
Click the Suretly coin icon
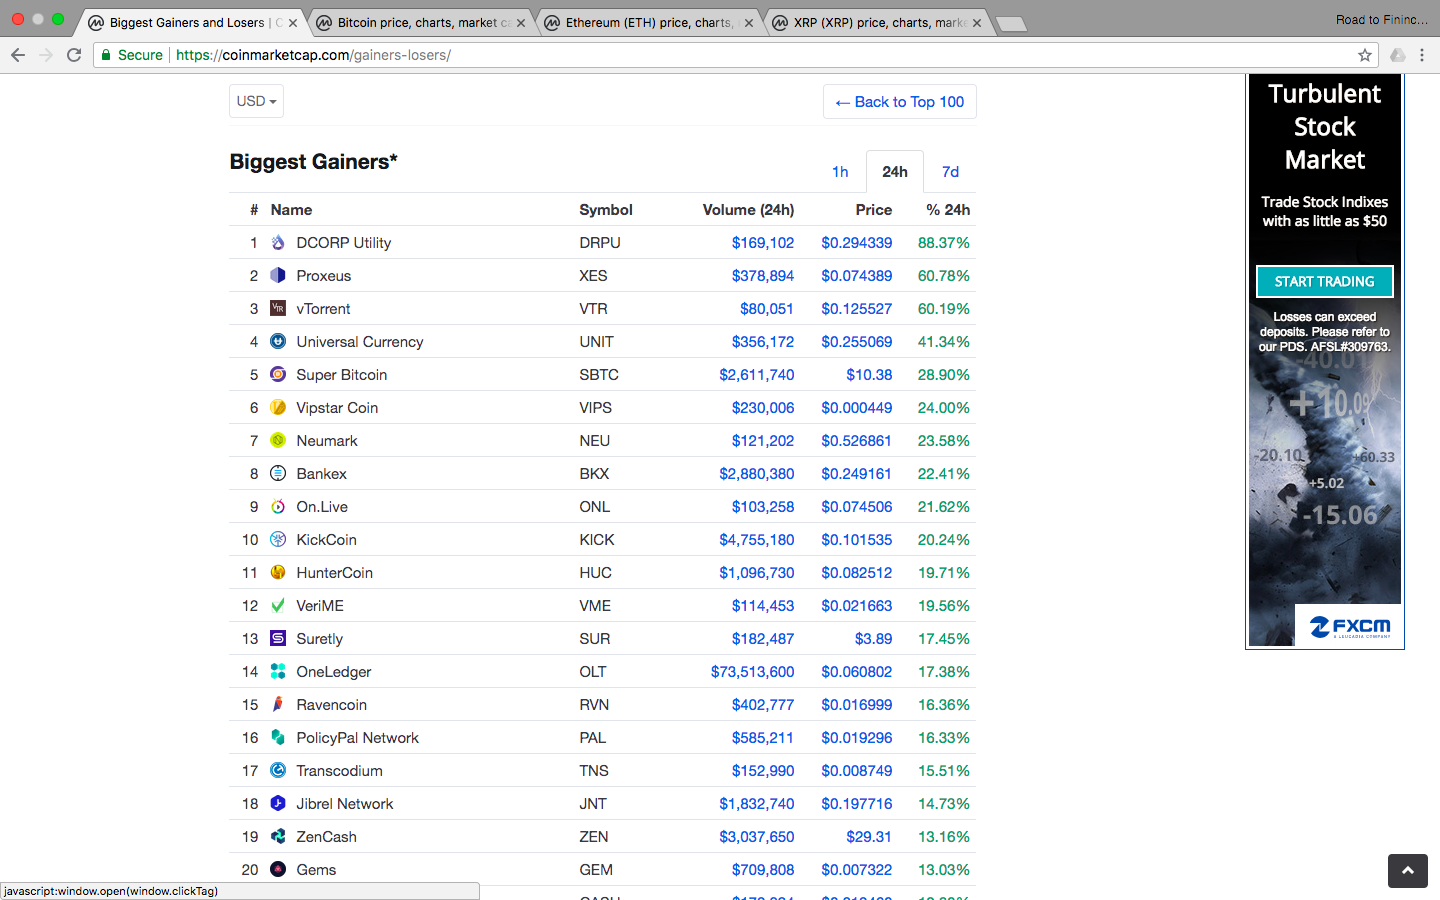pos(278,639)
